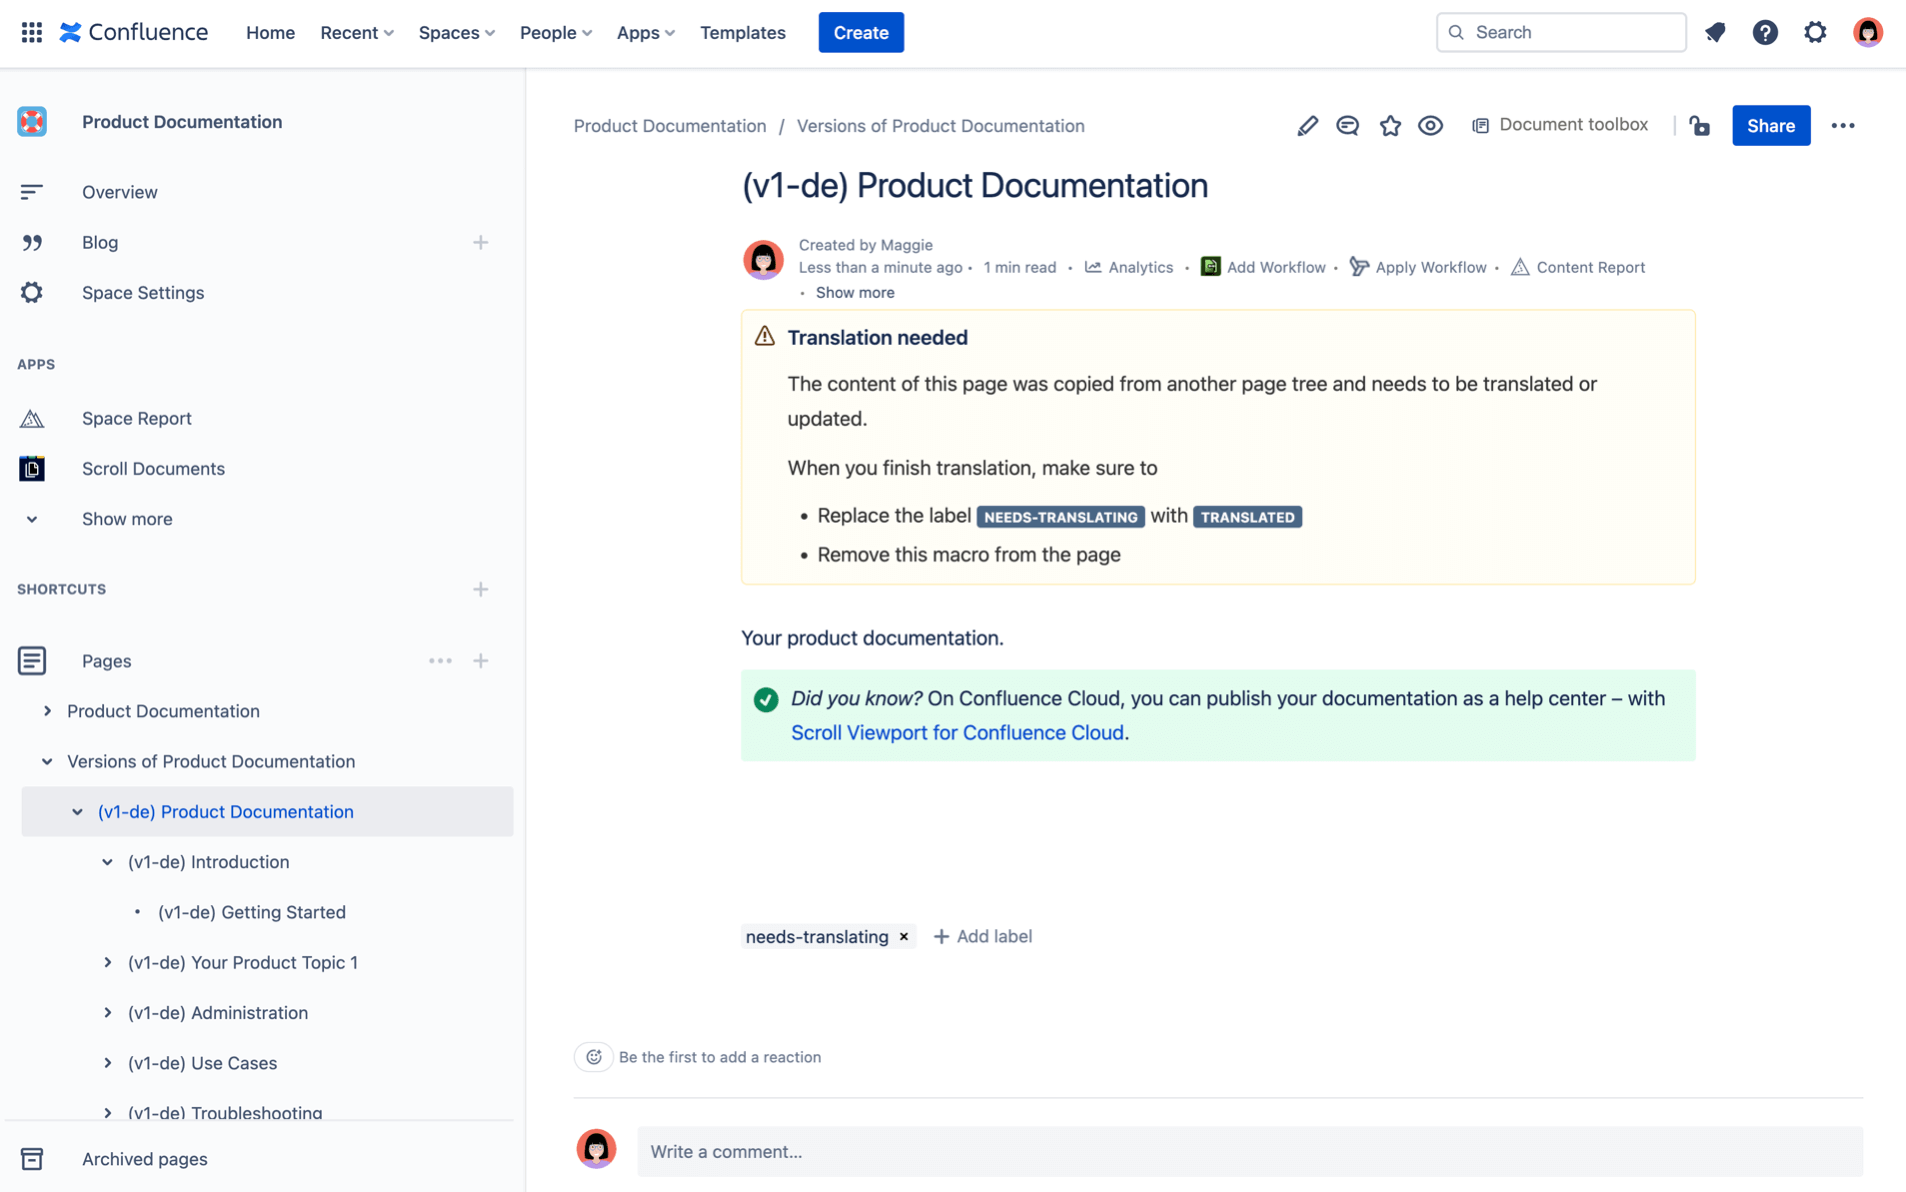Open Overview in the sidebar
The image size is (1906, 1192).
click(119, 192)
